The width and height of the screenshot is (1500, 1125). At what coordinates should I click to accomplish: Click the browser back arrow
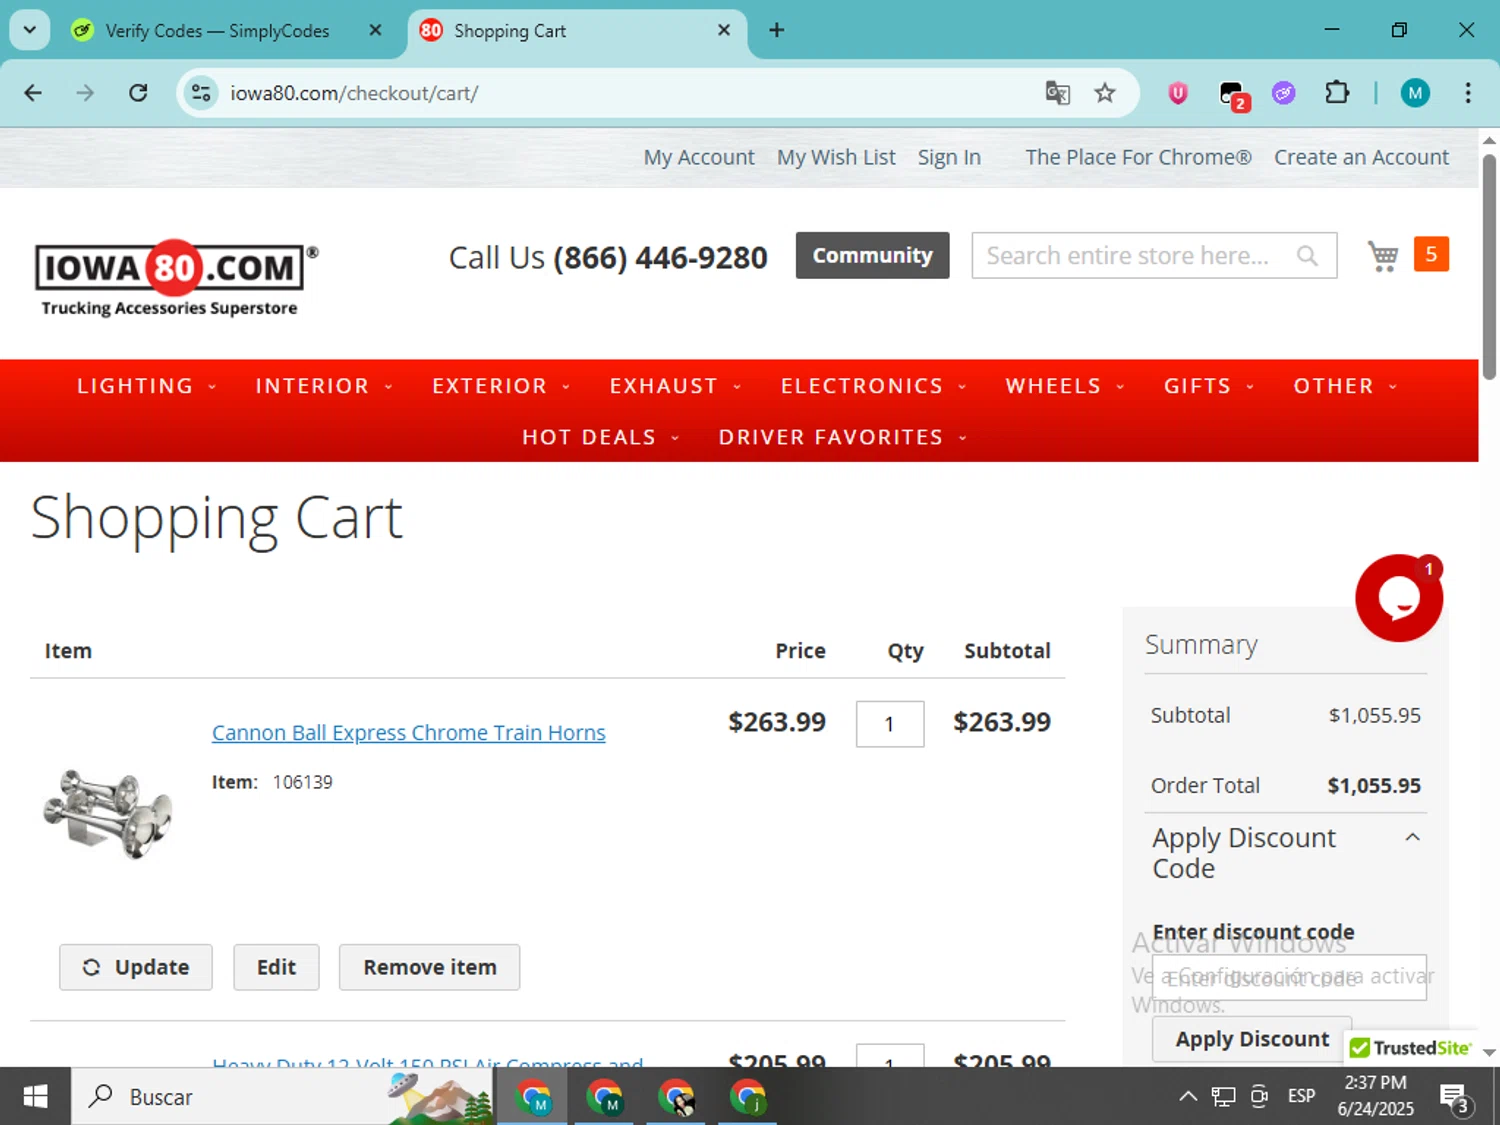(x=33, y=93)
